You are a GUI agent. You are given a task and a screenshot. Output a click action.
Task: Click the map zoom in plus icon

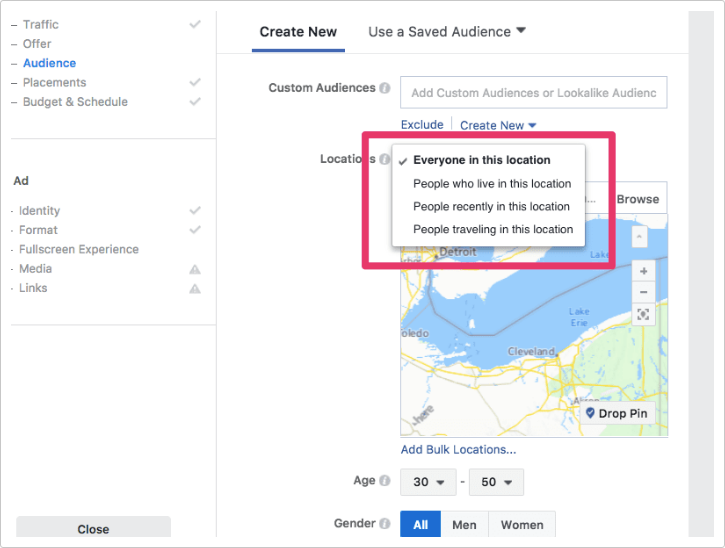[643, 271]
